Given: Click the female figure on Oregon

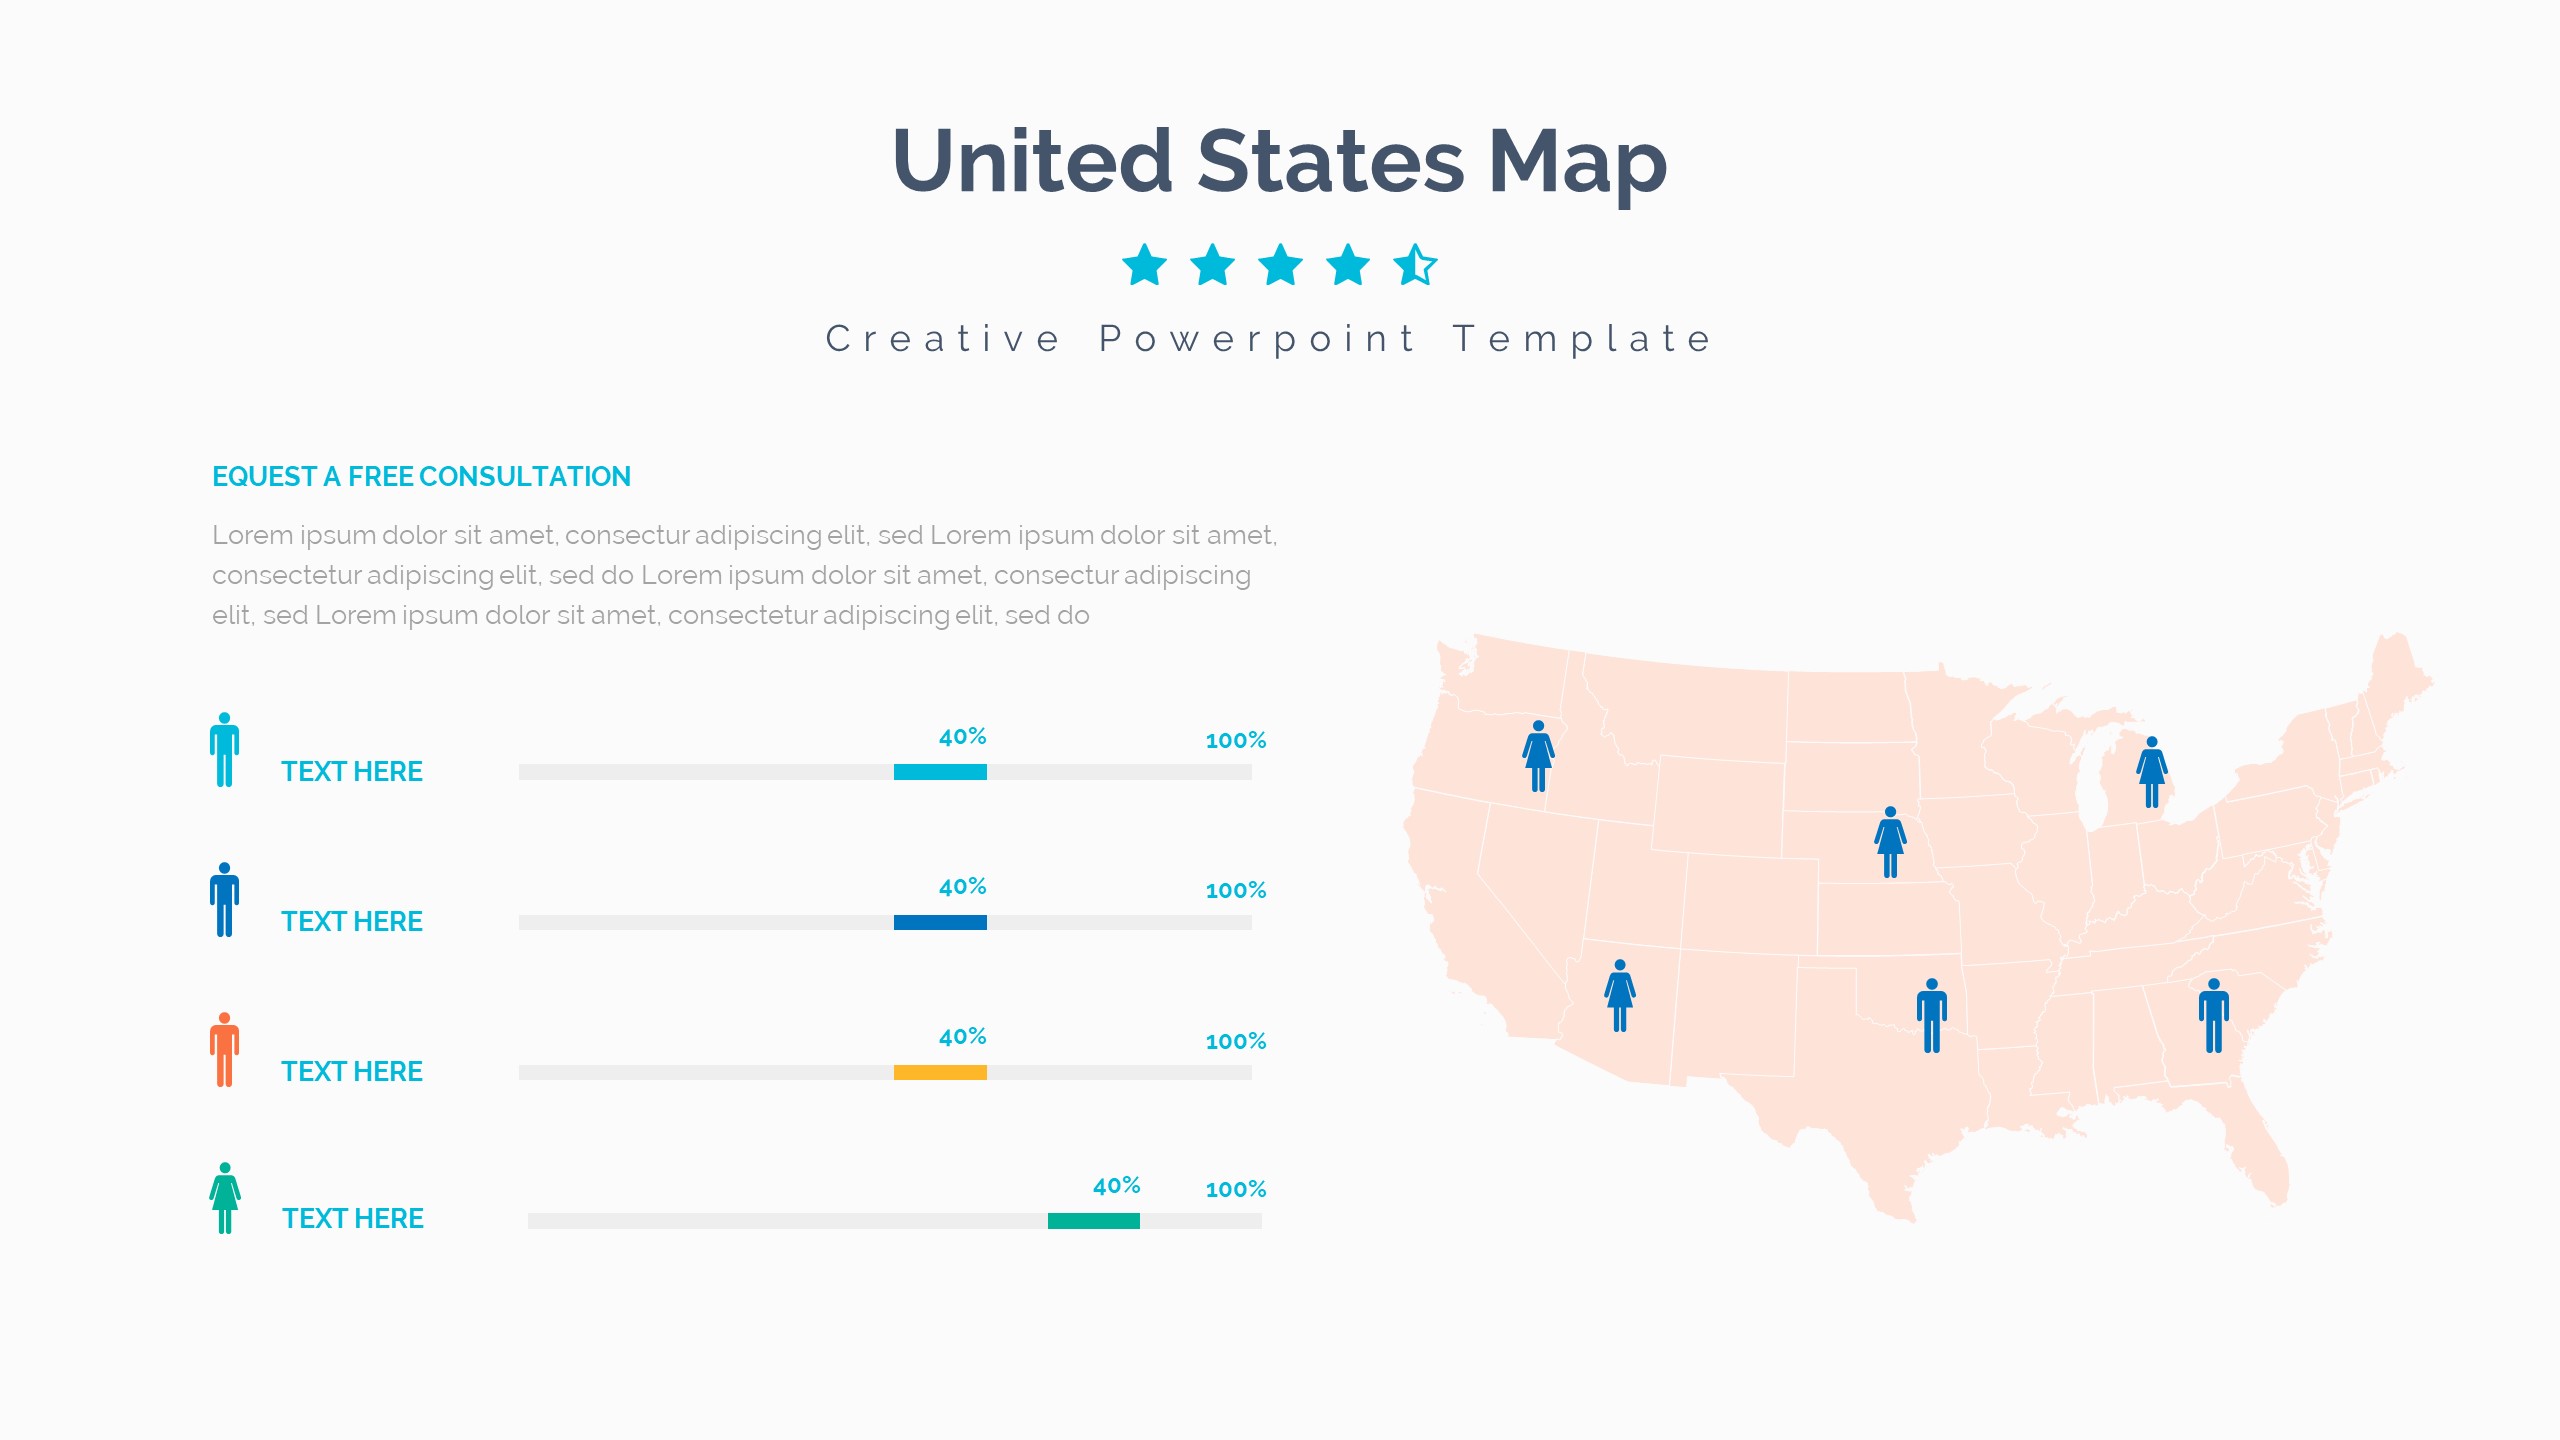Looking at the screenshot, I should point(1538,756).
